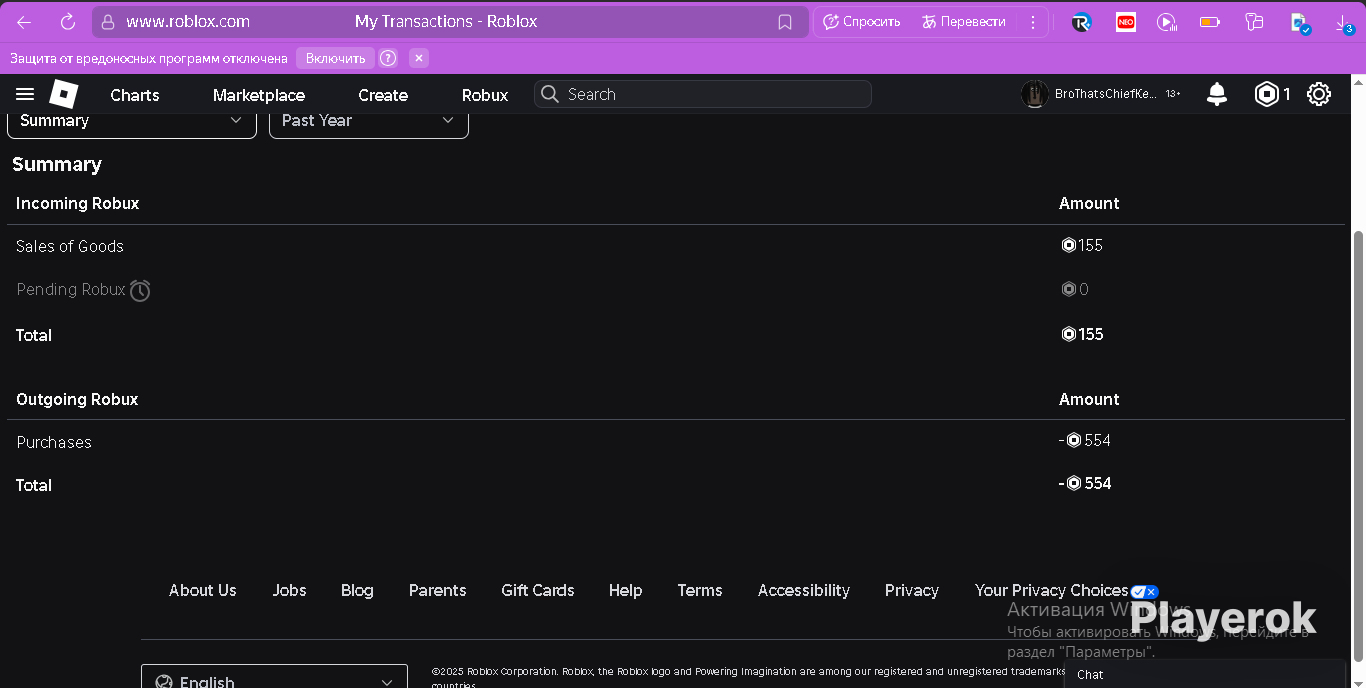Bookmark this page with the bookmark icon

(x=785, y=22)
